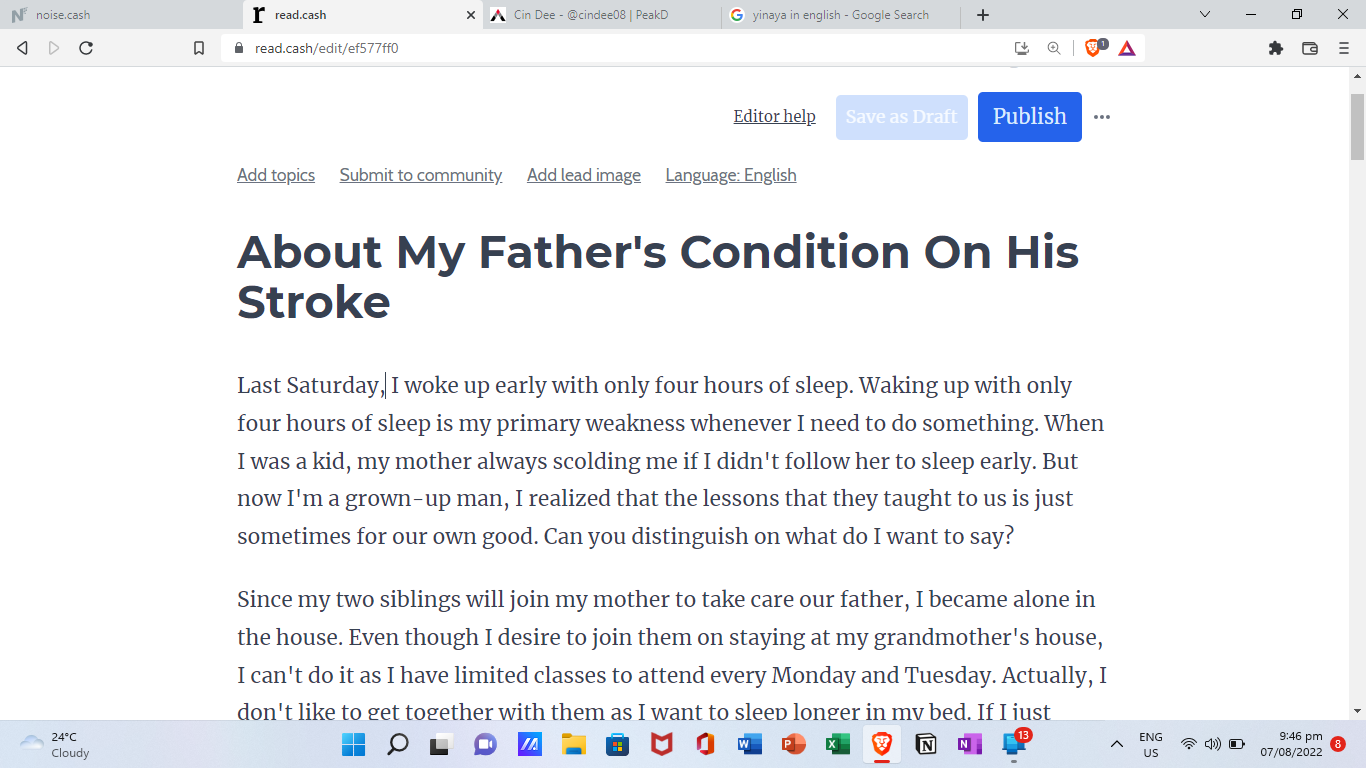
Task: Open Brave Rewards triangle icon
Action: (x=1127, y=48)
